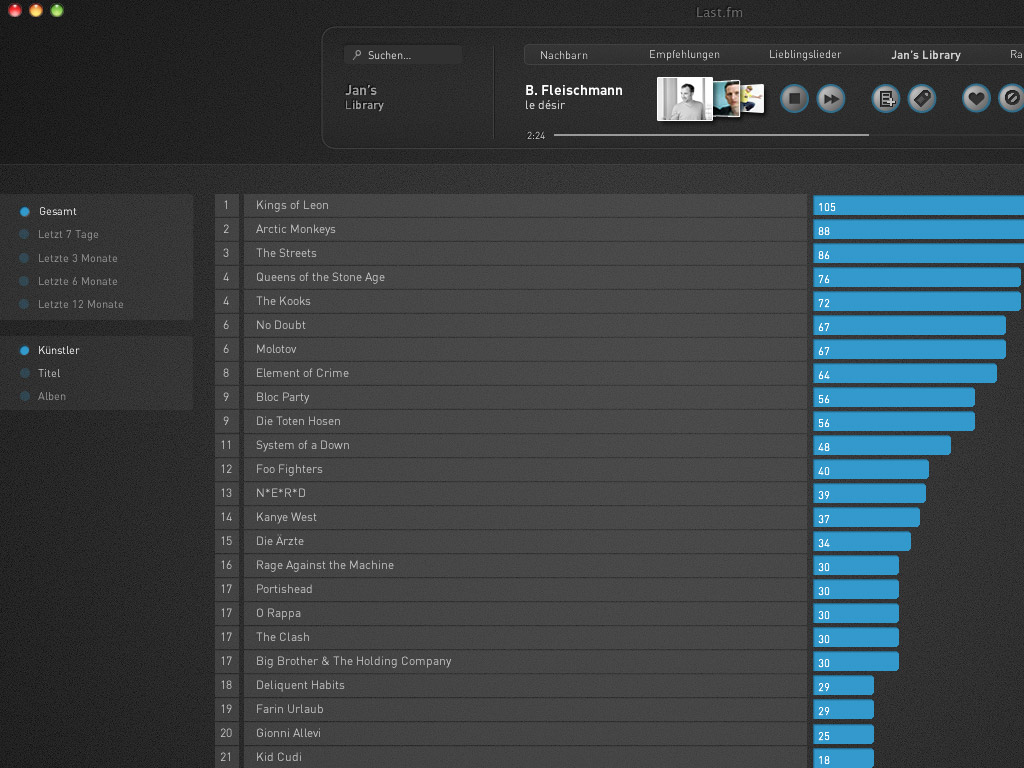
Task: Open The Streets artist entry
Action: pos(525,253)
